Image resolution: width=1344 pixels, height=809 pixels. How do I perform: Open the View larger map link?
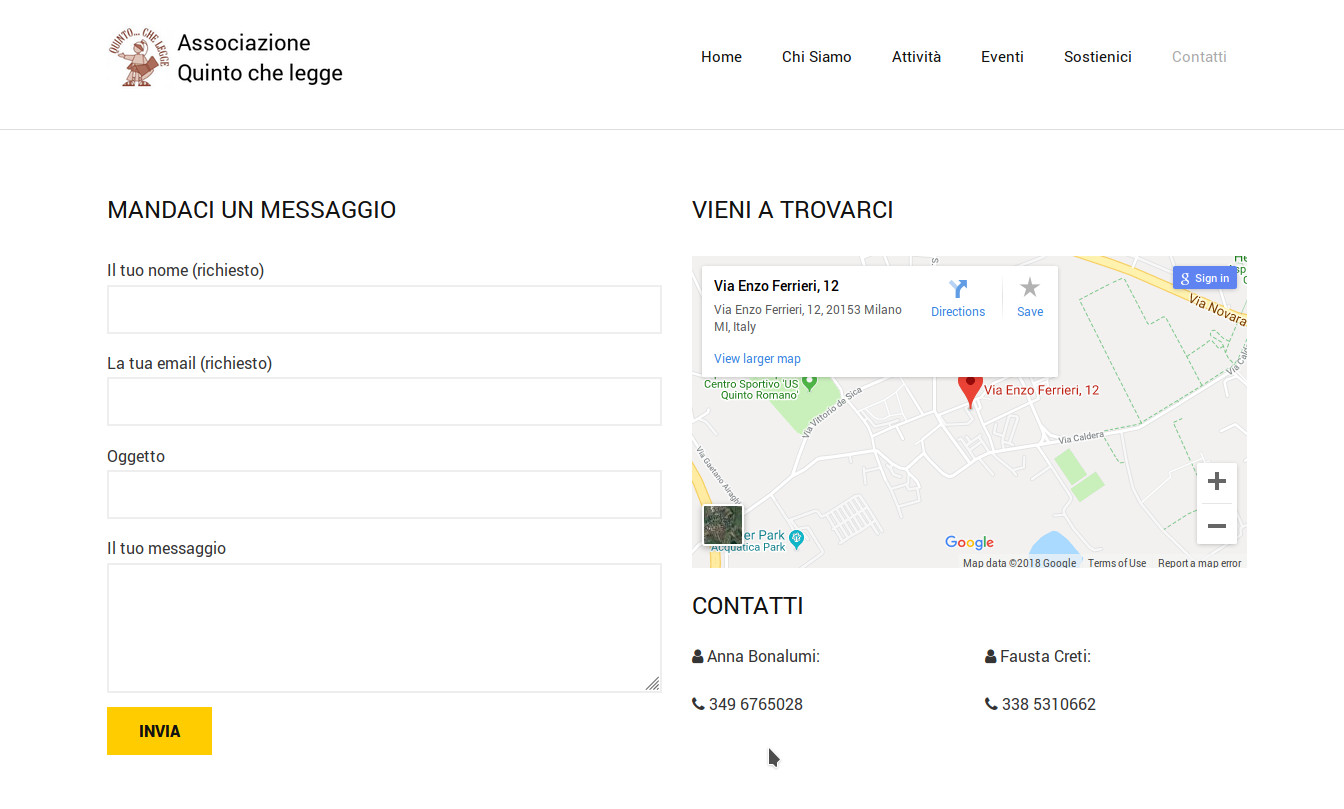[x=757, y=359]
